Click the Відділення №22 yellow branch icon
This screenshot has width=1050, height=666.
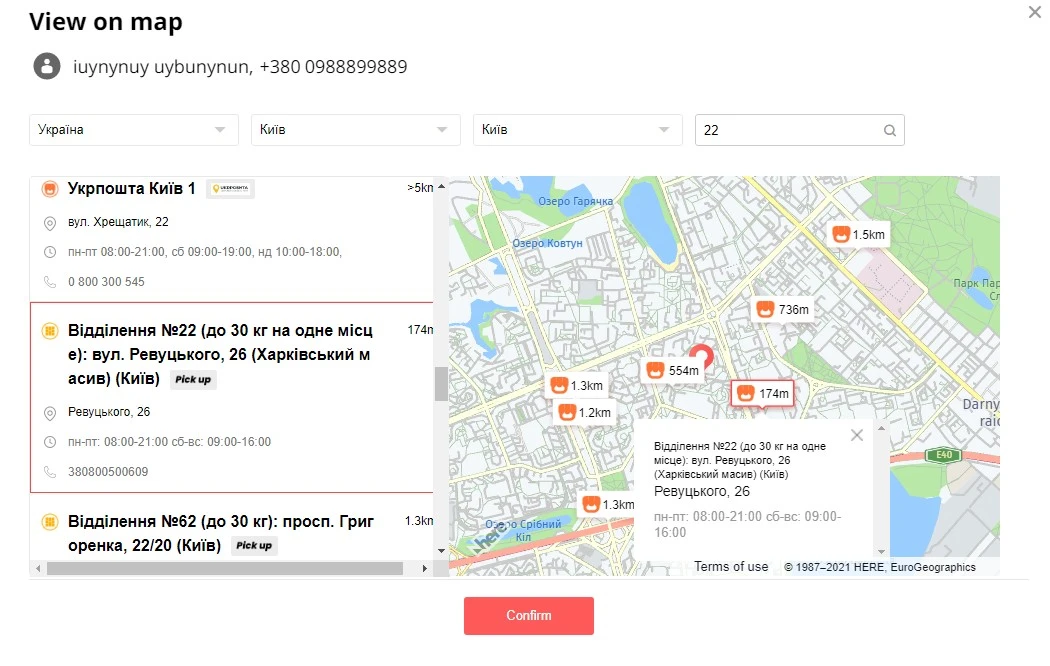click(50, 331)
